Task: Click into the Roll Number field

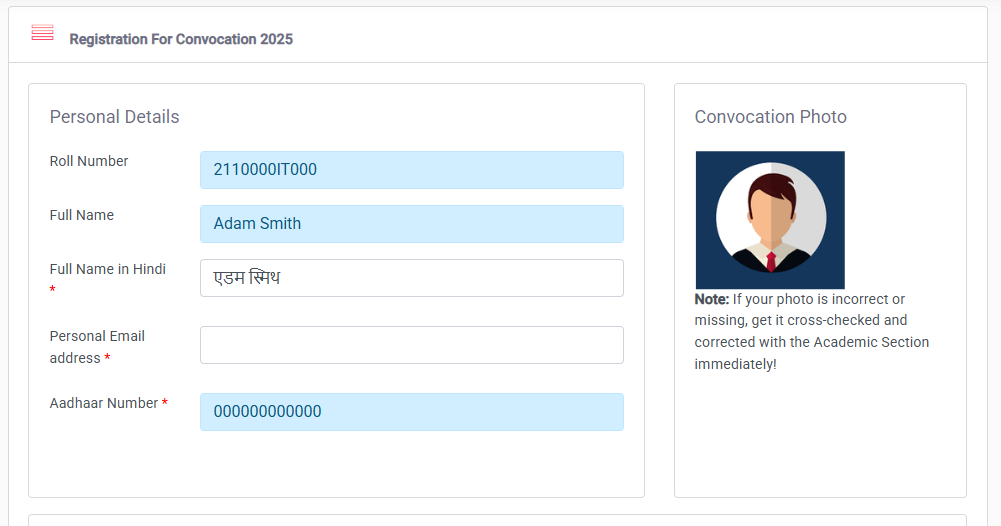Action: pyautogui.click(x=411, y=170)
